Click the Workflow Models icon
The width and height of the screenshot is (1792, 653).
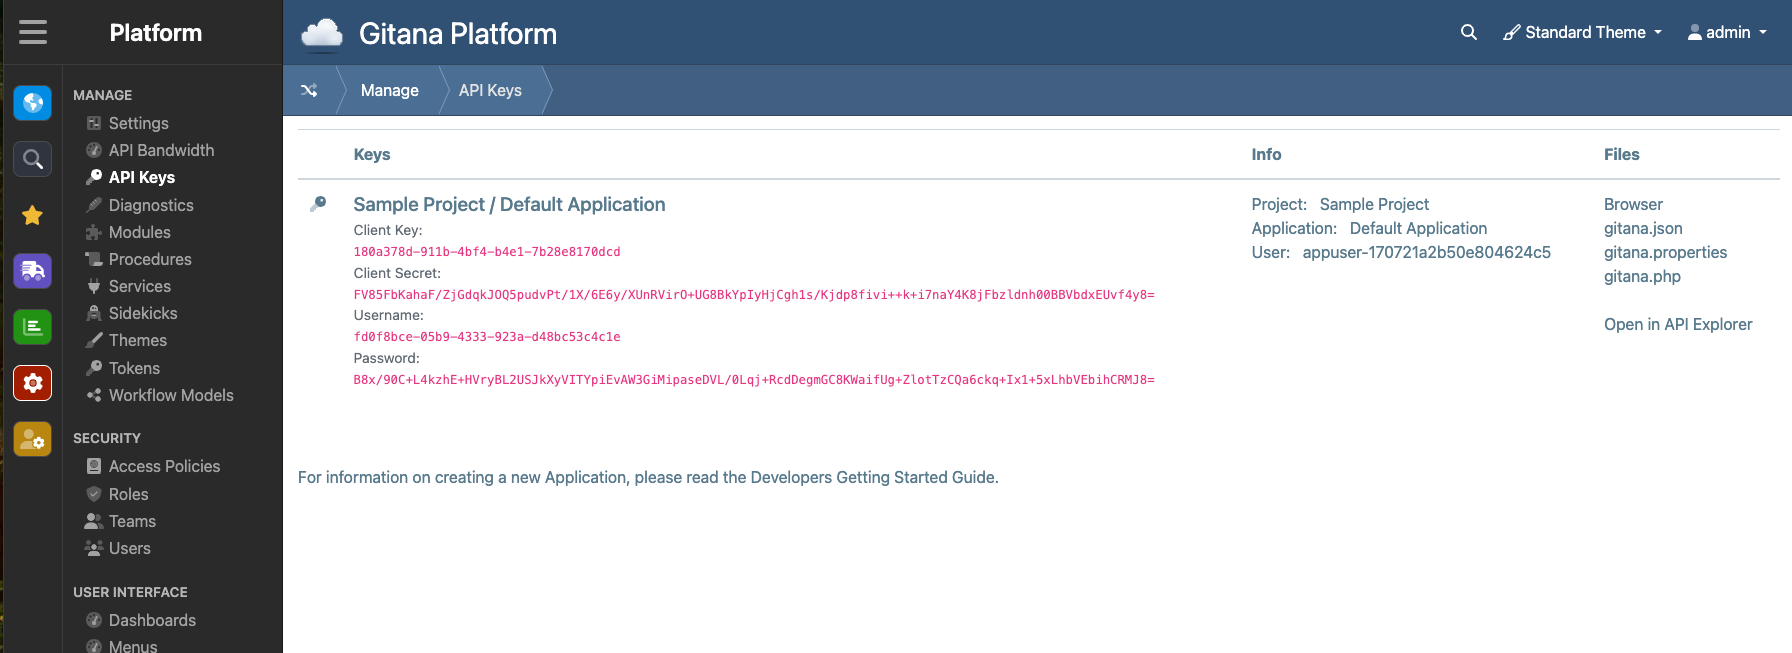coord(94,395)
